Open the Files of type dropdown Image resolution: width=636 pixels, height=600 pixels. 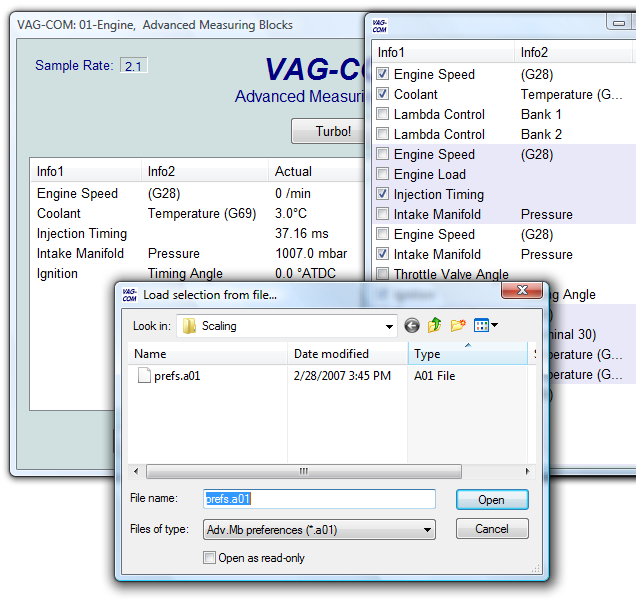click(x=427, y=530)
